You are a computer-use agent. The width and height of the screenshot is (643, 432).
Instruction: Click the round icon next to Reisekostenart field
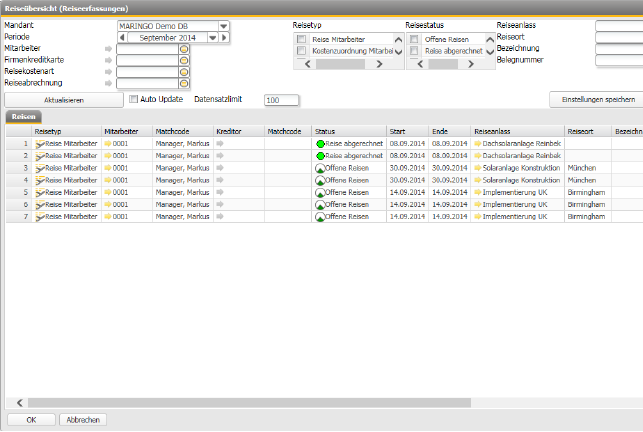click(184, 72)
